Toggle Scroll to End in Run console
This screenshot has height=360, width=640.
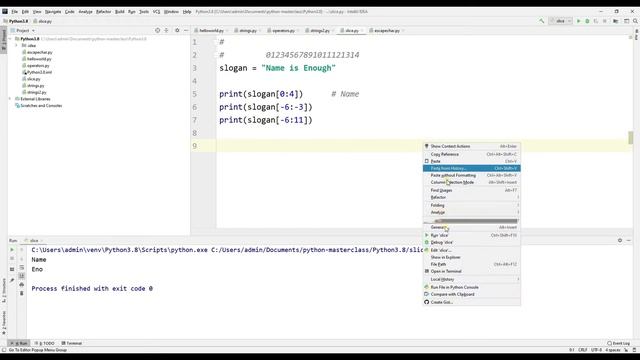click(22, 276)
